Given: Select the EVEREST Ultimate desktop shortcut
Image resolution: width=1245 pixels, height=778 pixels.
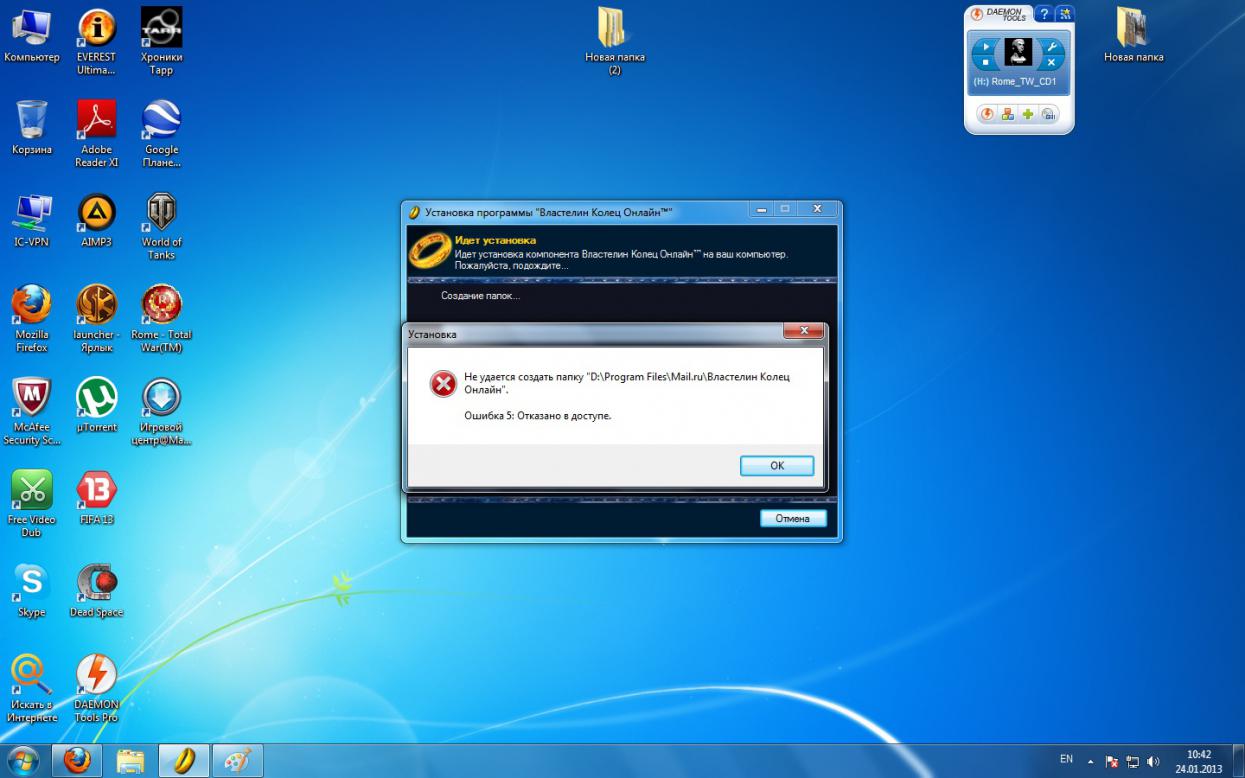Looking at the screenshot, I should coord(96,42).
